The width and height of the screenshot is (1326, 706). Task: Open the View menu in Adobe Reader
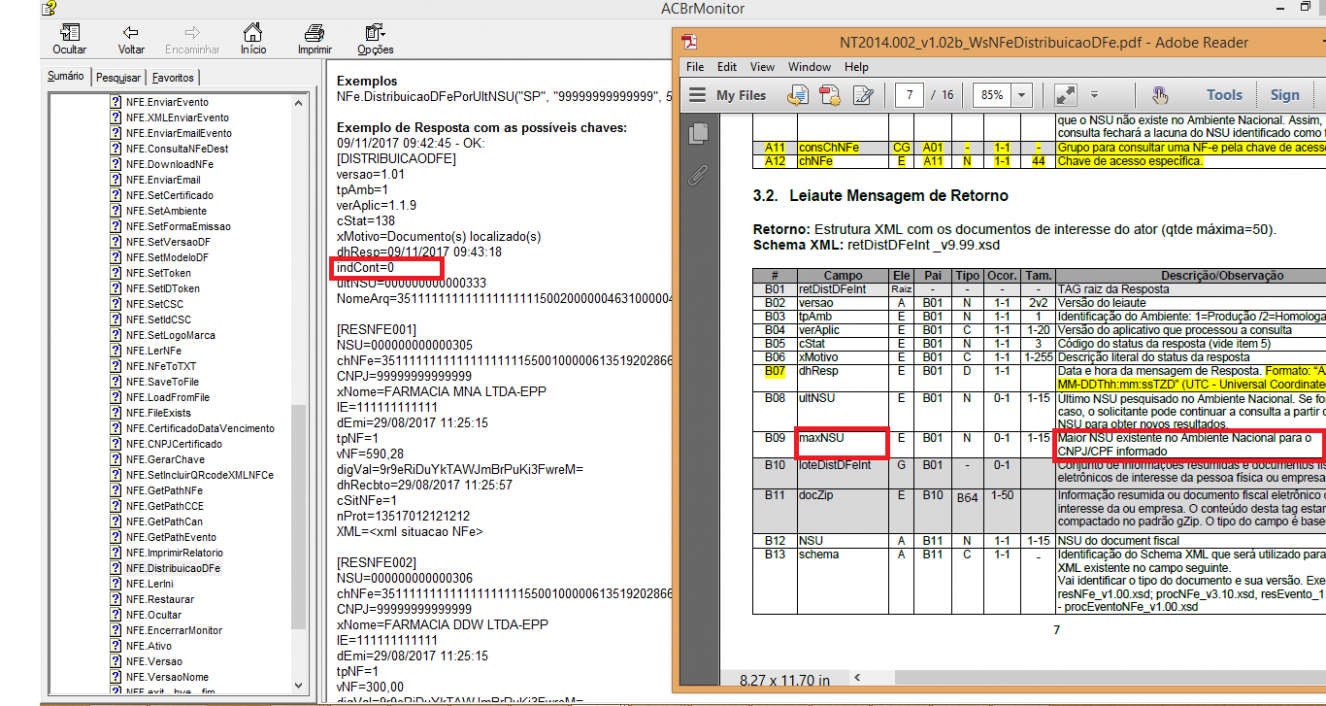click(x=762, y=67)
